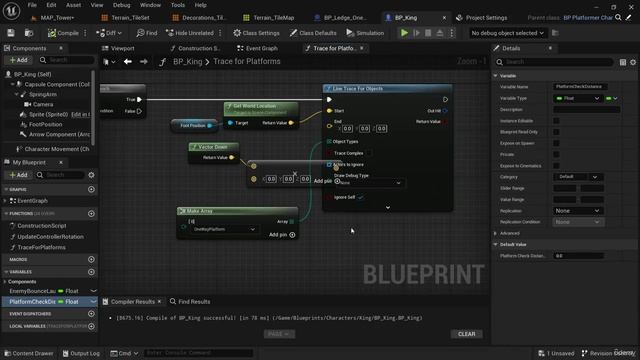The image size is (640, 360).
Task: Open Class Settings
Action: [x=256, y=33]
